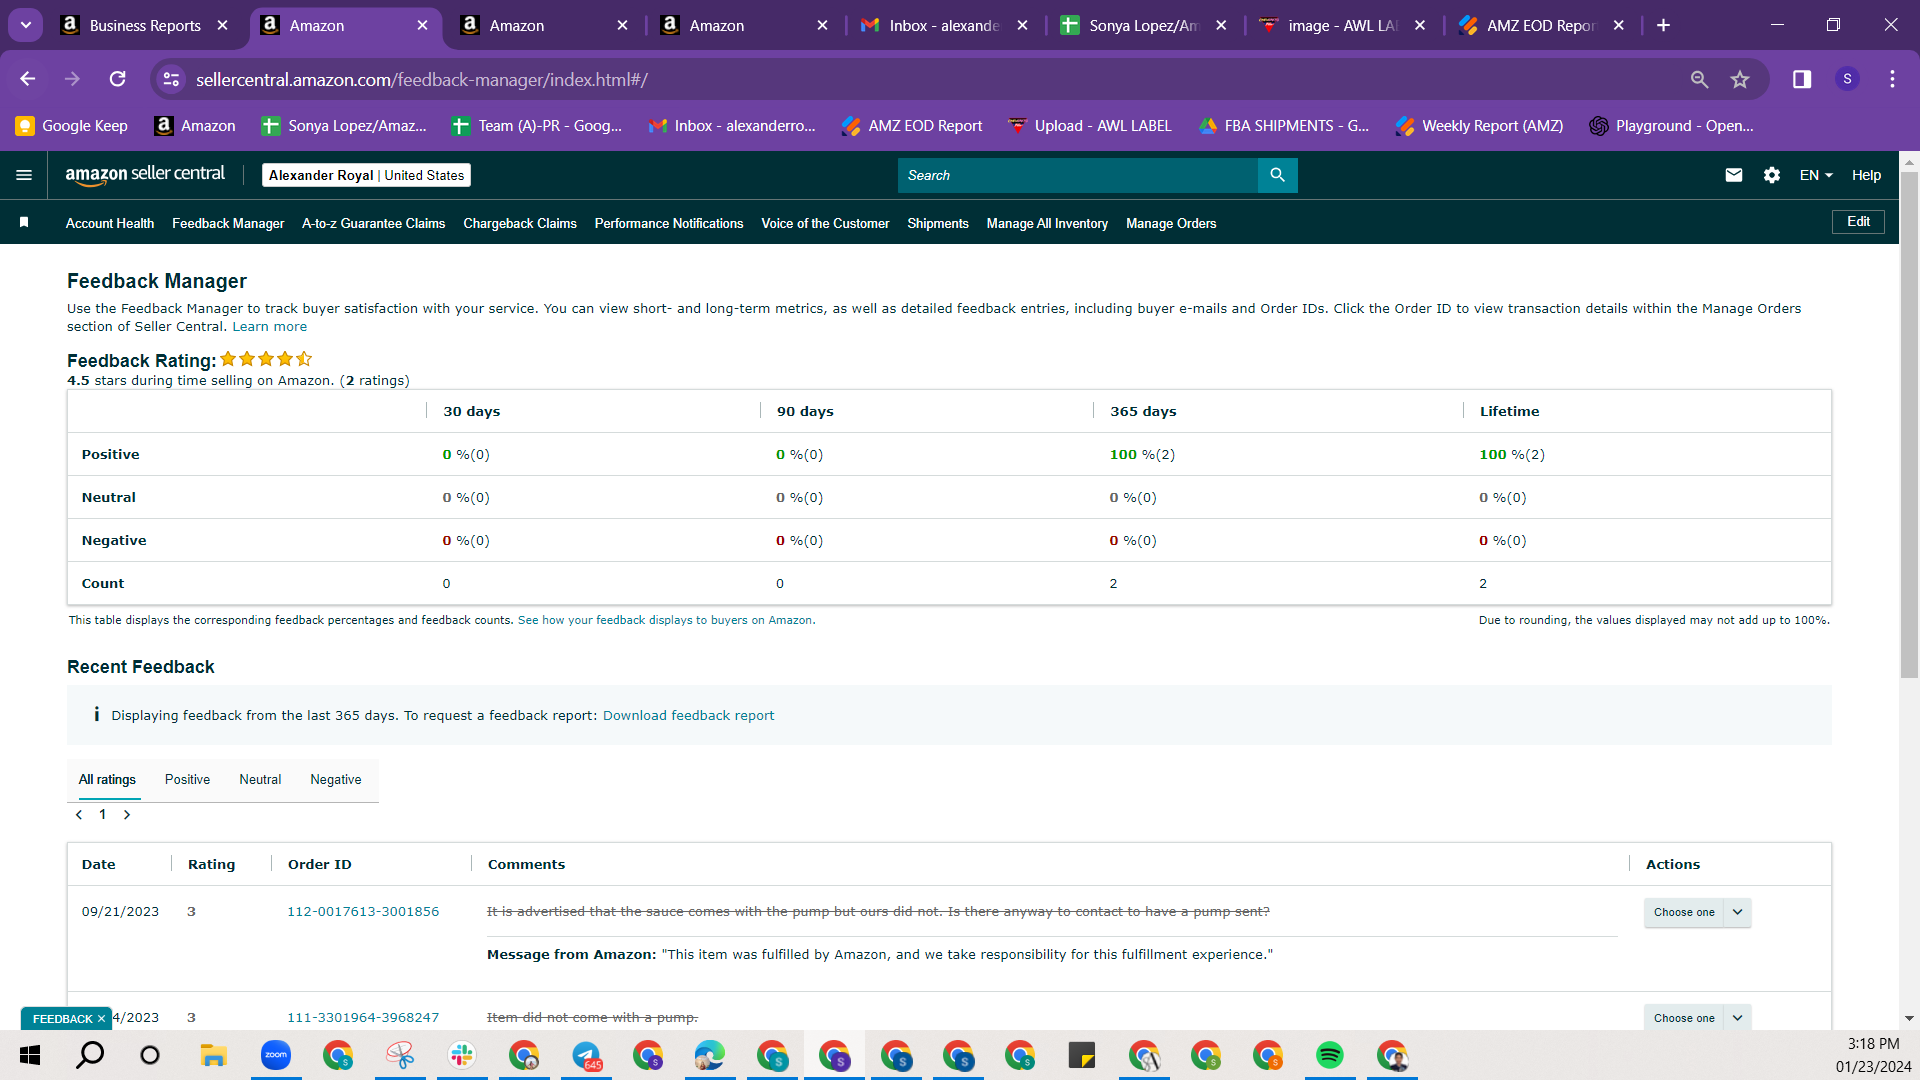Click the Help link in header

[x=1866, y=175]
